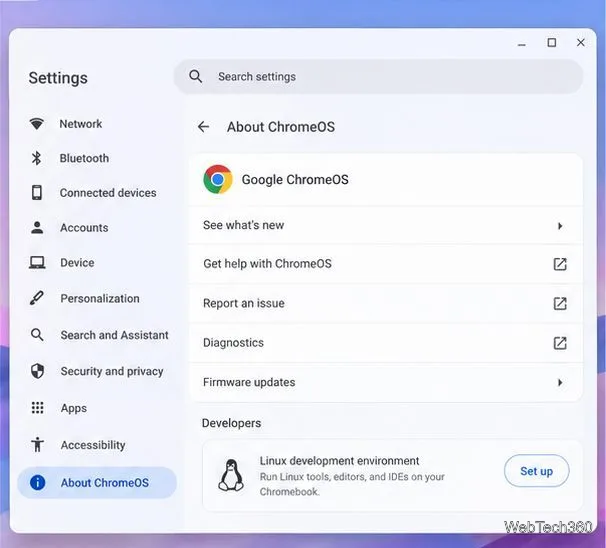Close the Settings window
The image size is (606, 548).
click(580, 43)
